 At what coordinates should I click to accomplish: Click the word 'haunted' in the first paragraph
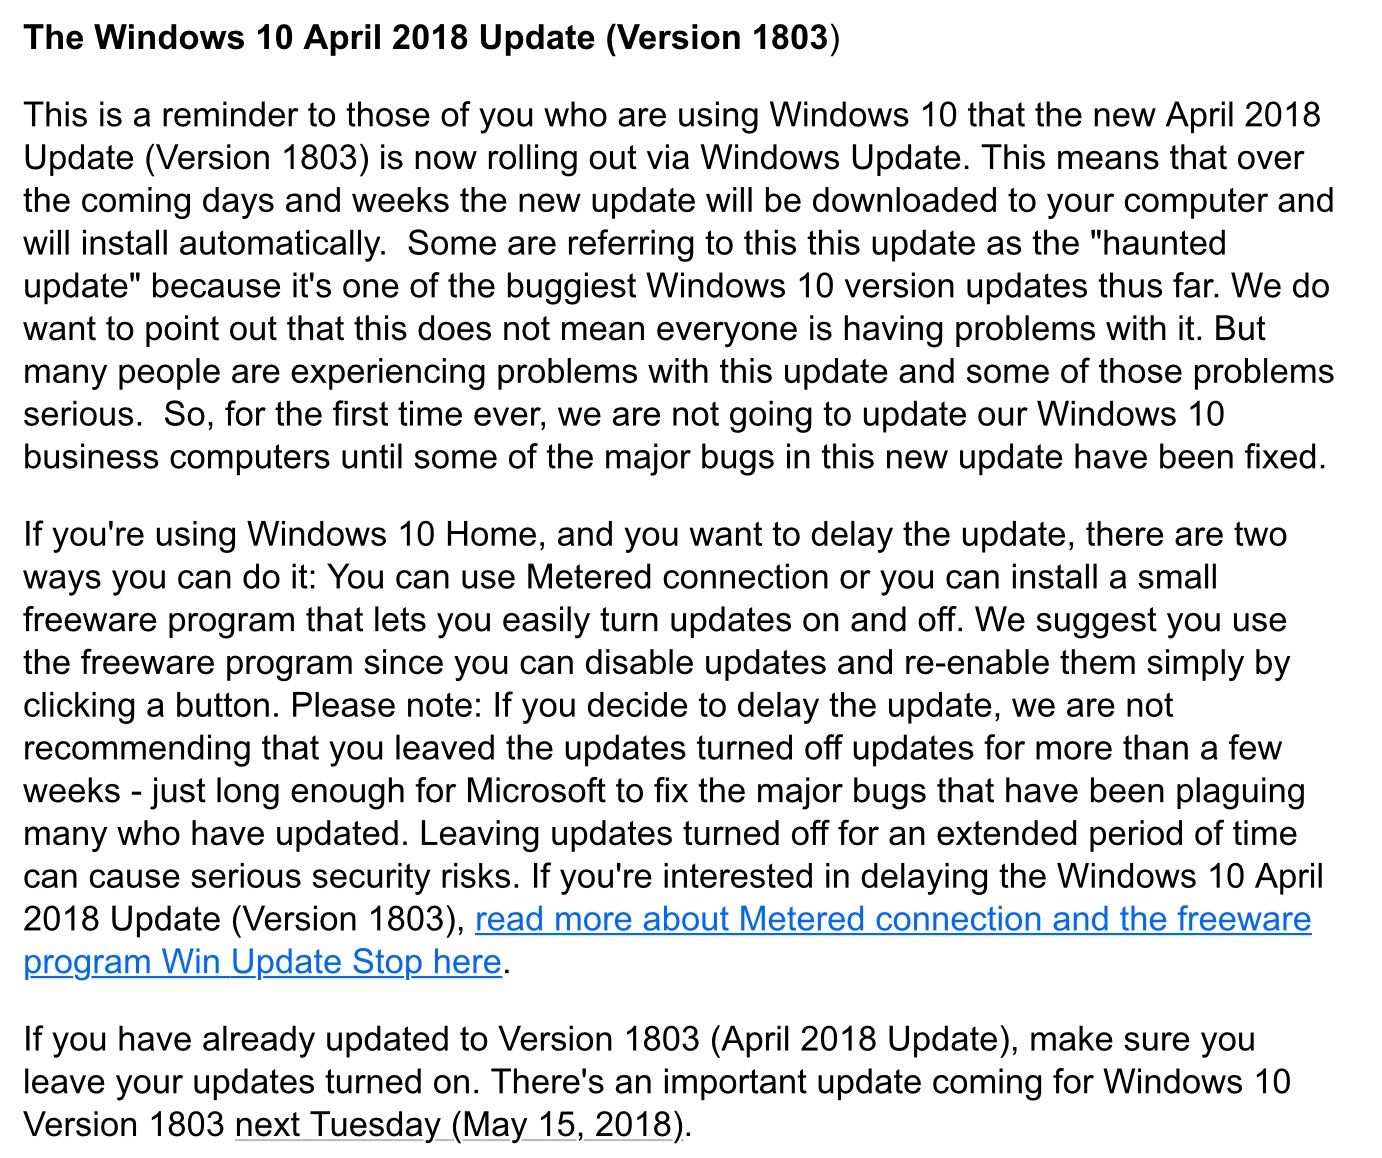tap(1161, 243)
